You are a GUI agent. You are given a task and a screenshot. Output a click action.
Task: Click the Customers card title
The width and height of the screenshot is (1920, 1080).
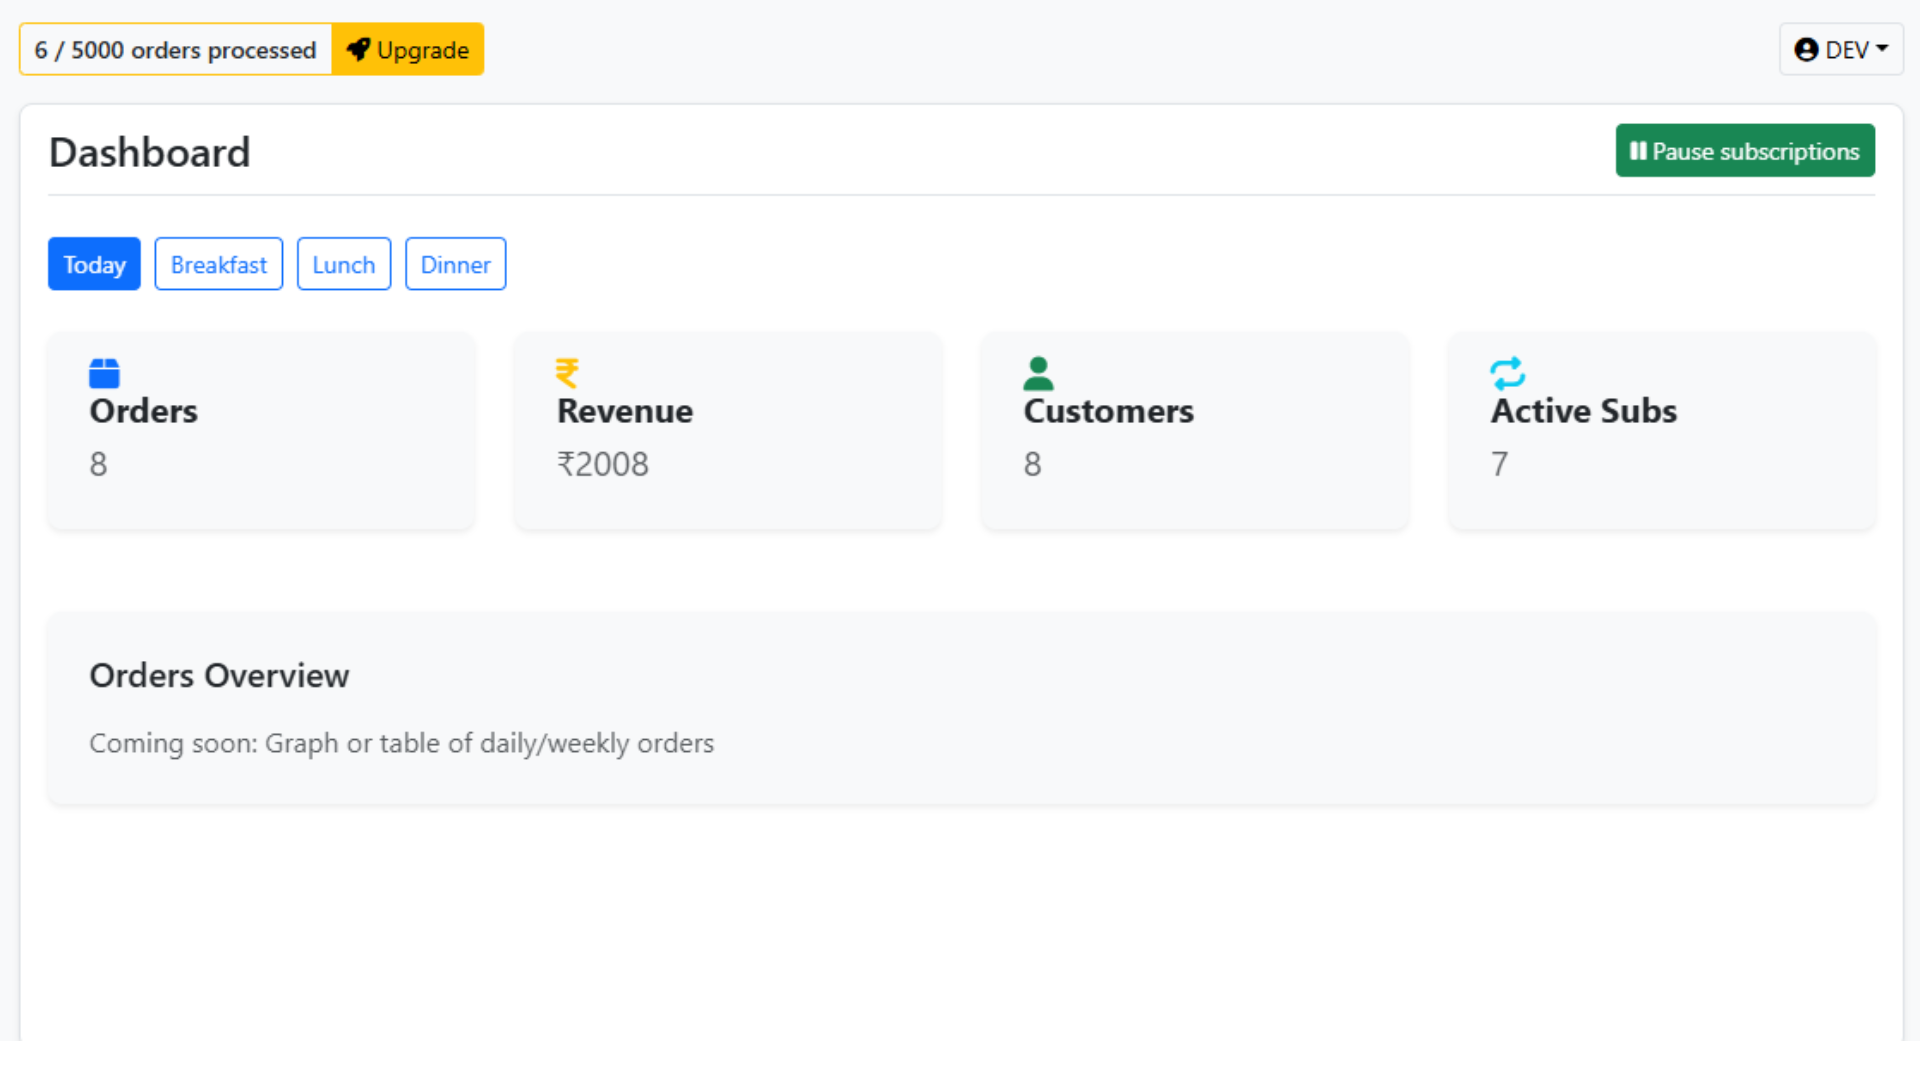click(1108, 411)
